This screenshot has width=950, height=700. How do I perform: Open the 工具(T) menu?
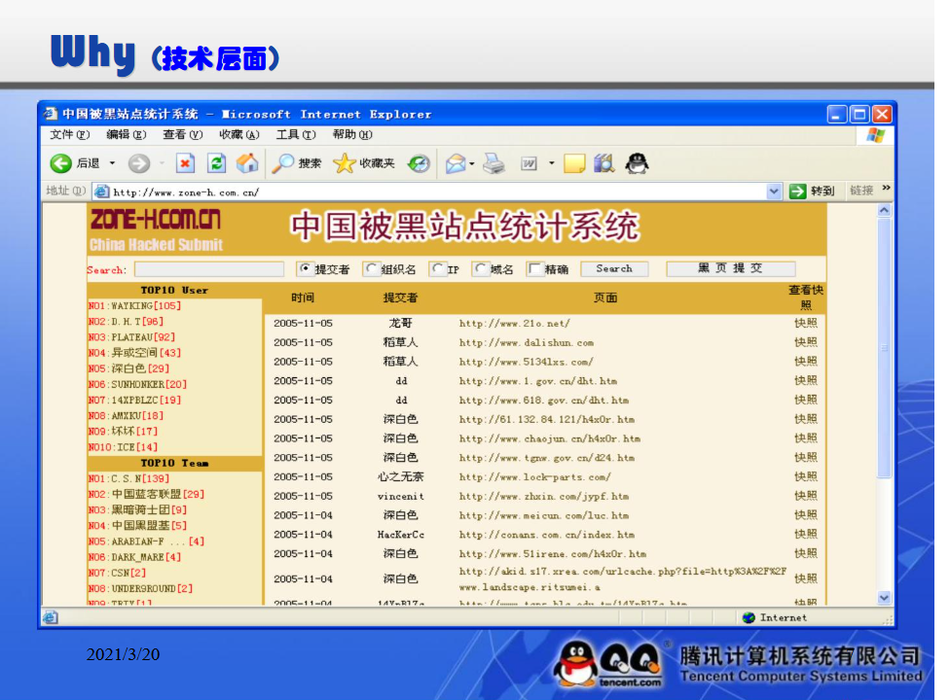click(295, 135)
